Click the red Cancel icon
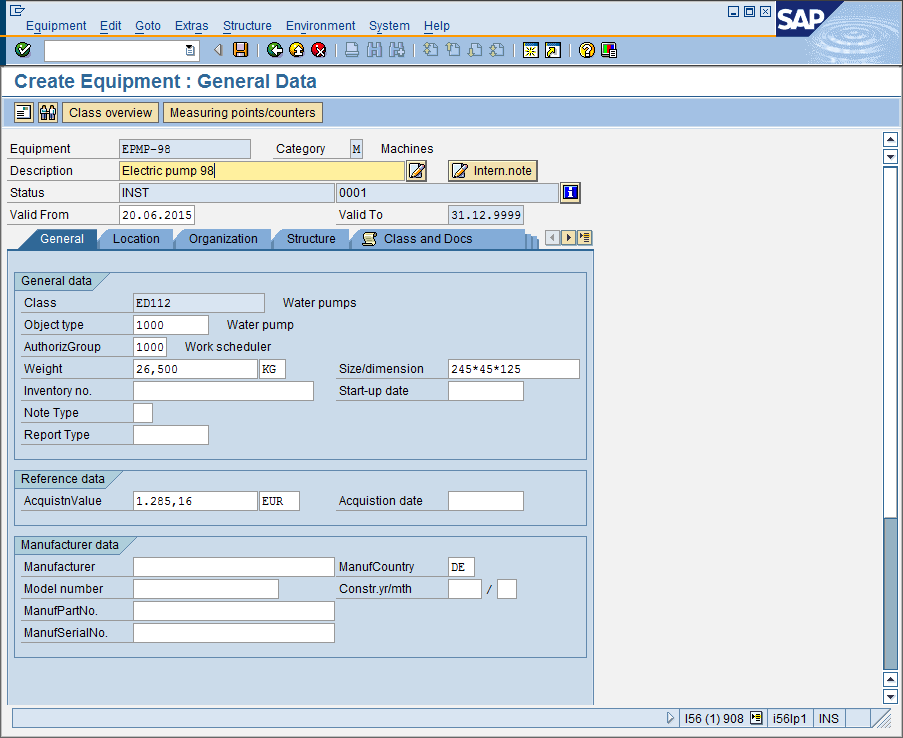Viewport: 903px width, 738px height. [318, 50]
